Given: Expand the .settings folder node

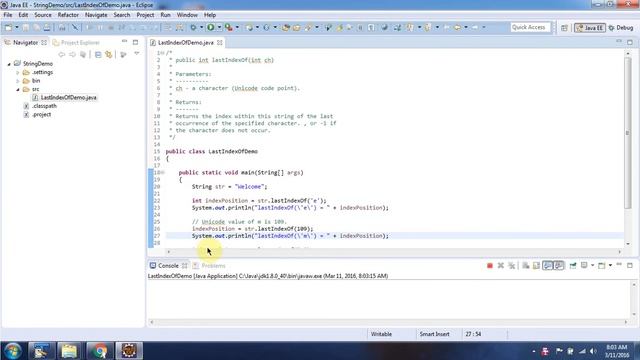Looking at the screenshot, I should pyautogui.click(x=18, y=72).
